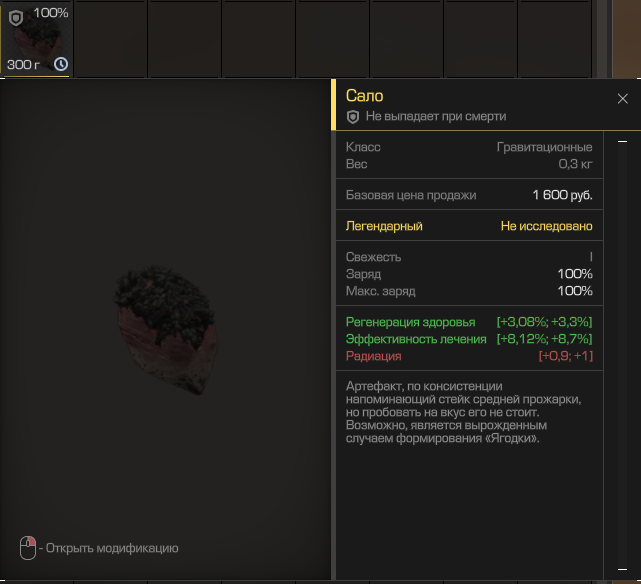Click the Сало item title
Screen dimensions: 641x584
(365, 96)
